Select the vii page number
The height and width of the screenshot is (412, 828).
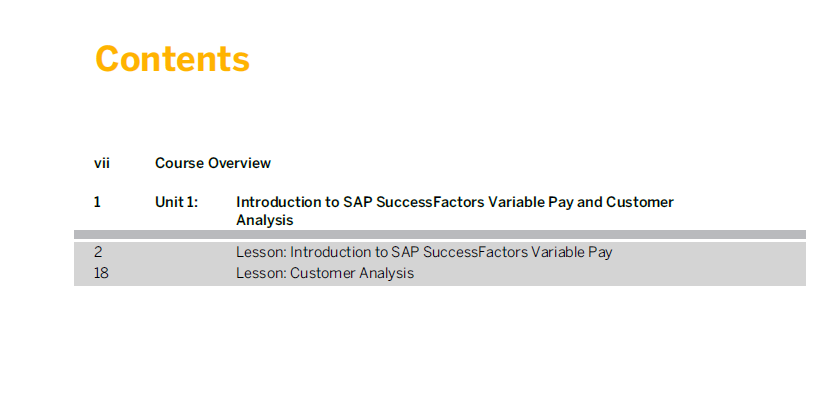point(102,163)
